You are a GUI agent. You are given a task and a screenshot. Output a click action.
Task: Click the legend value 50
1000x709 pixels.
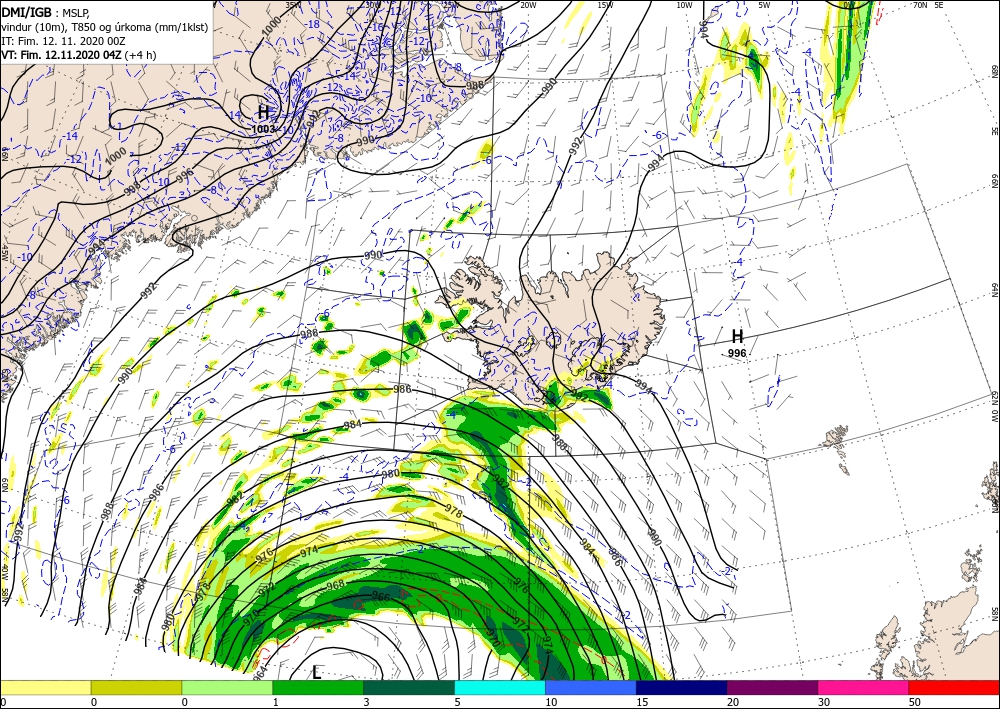click(914, 702)
